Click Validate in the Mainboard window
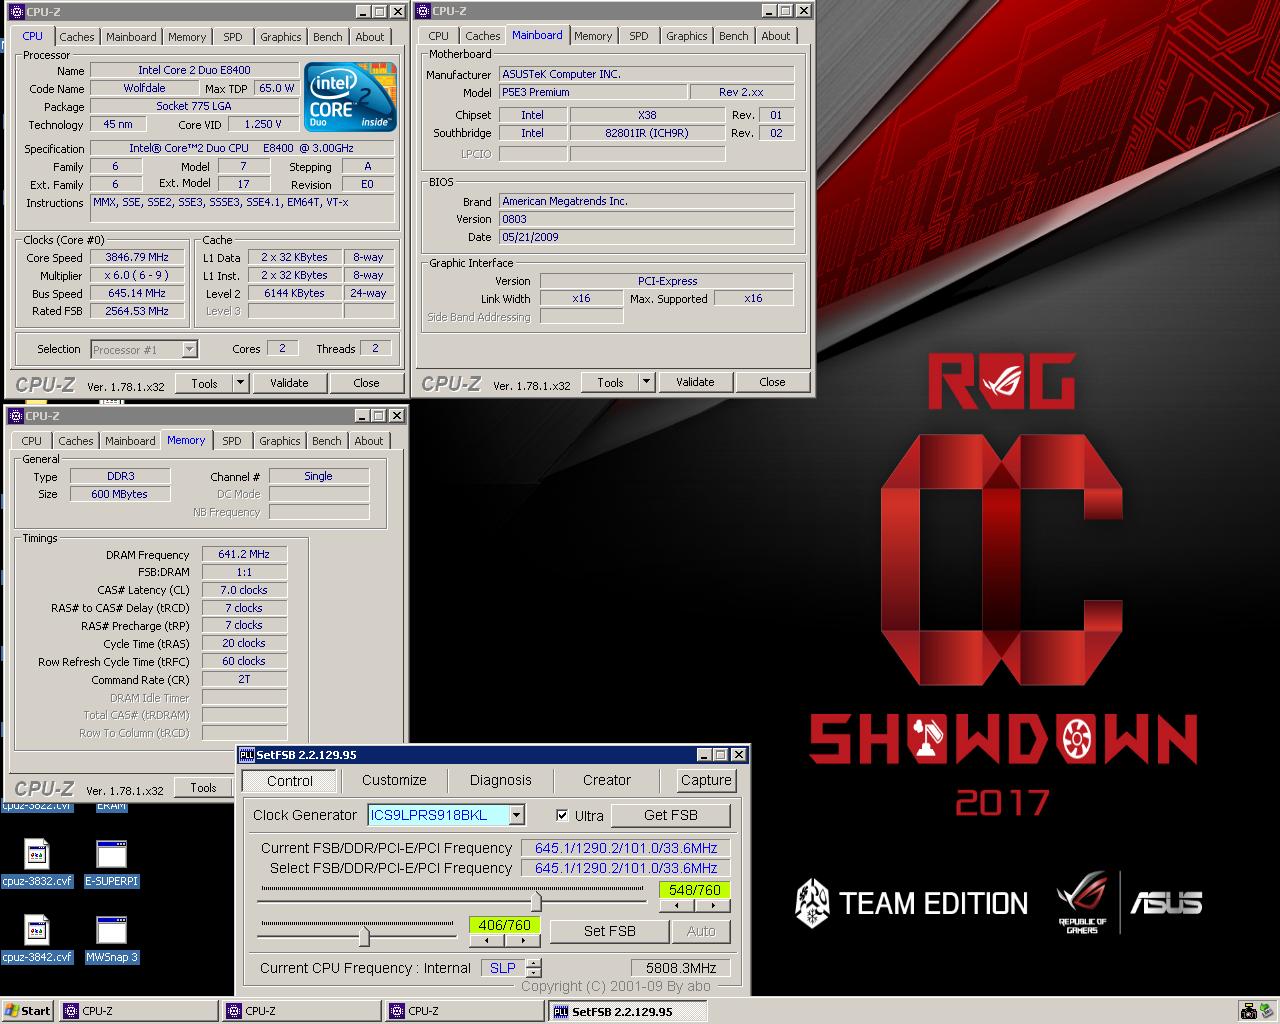1280x1024 pixels. tap(695, 382)
